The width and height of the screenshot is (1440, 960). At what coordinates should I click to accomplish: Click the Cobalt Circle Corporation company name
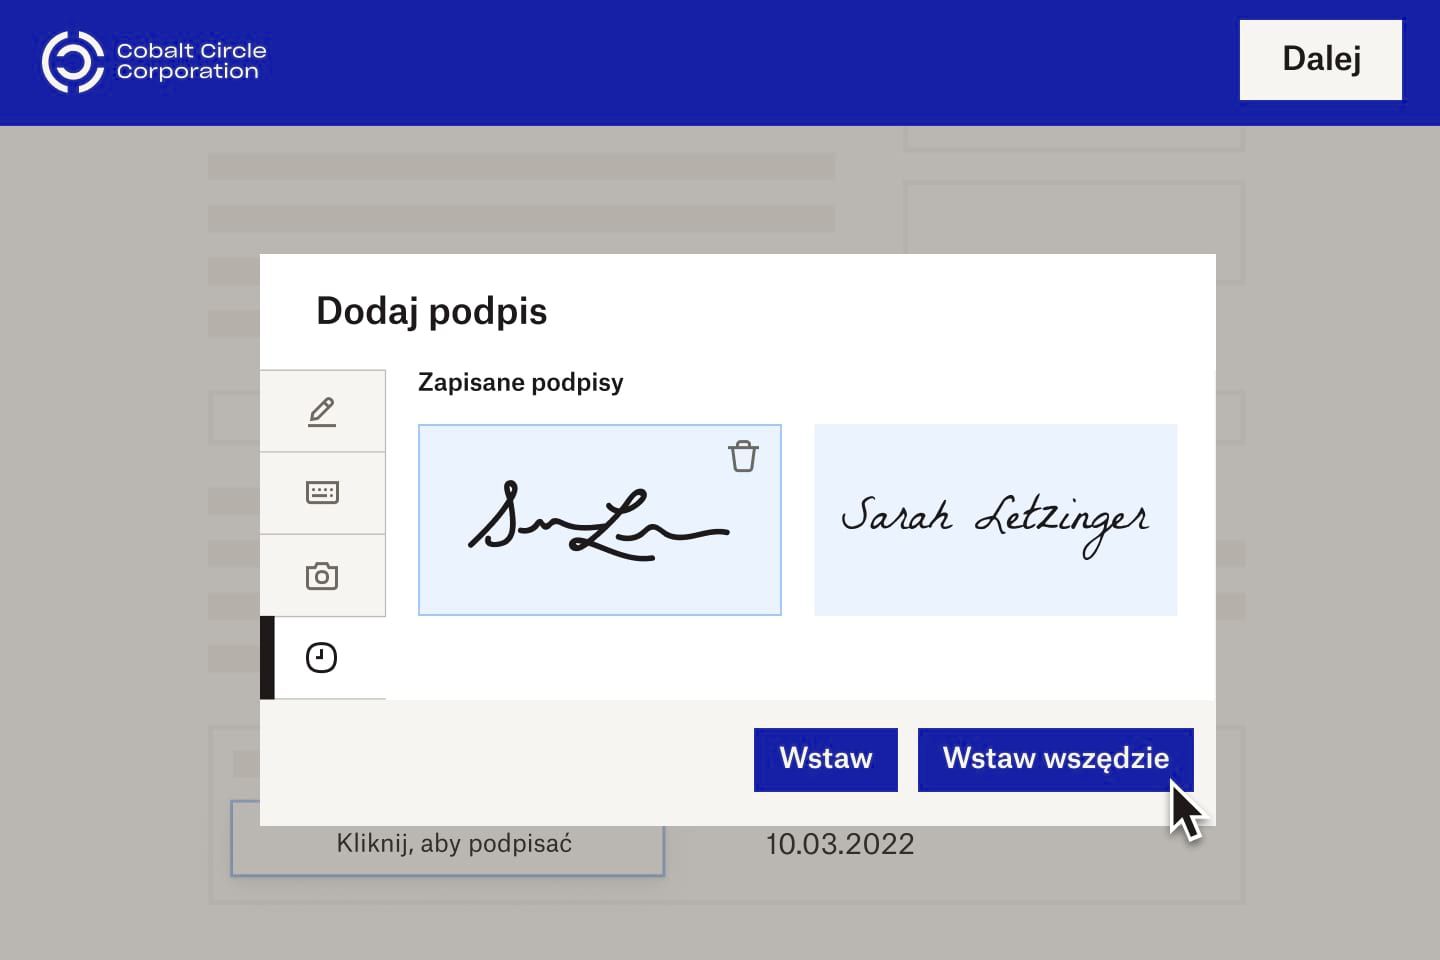(191, 61)
